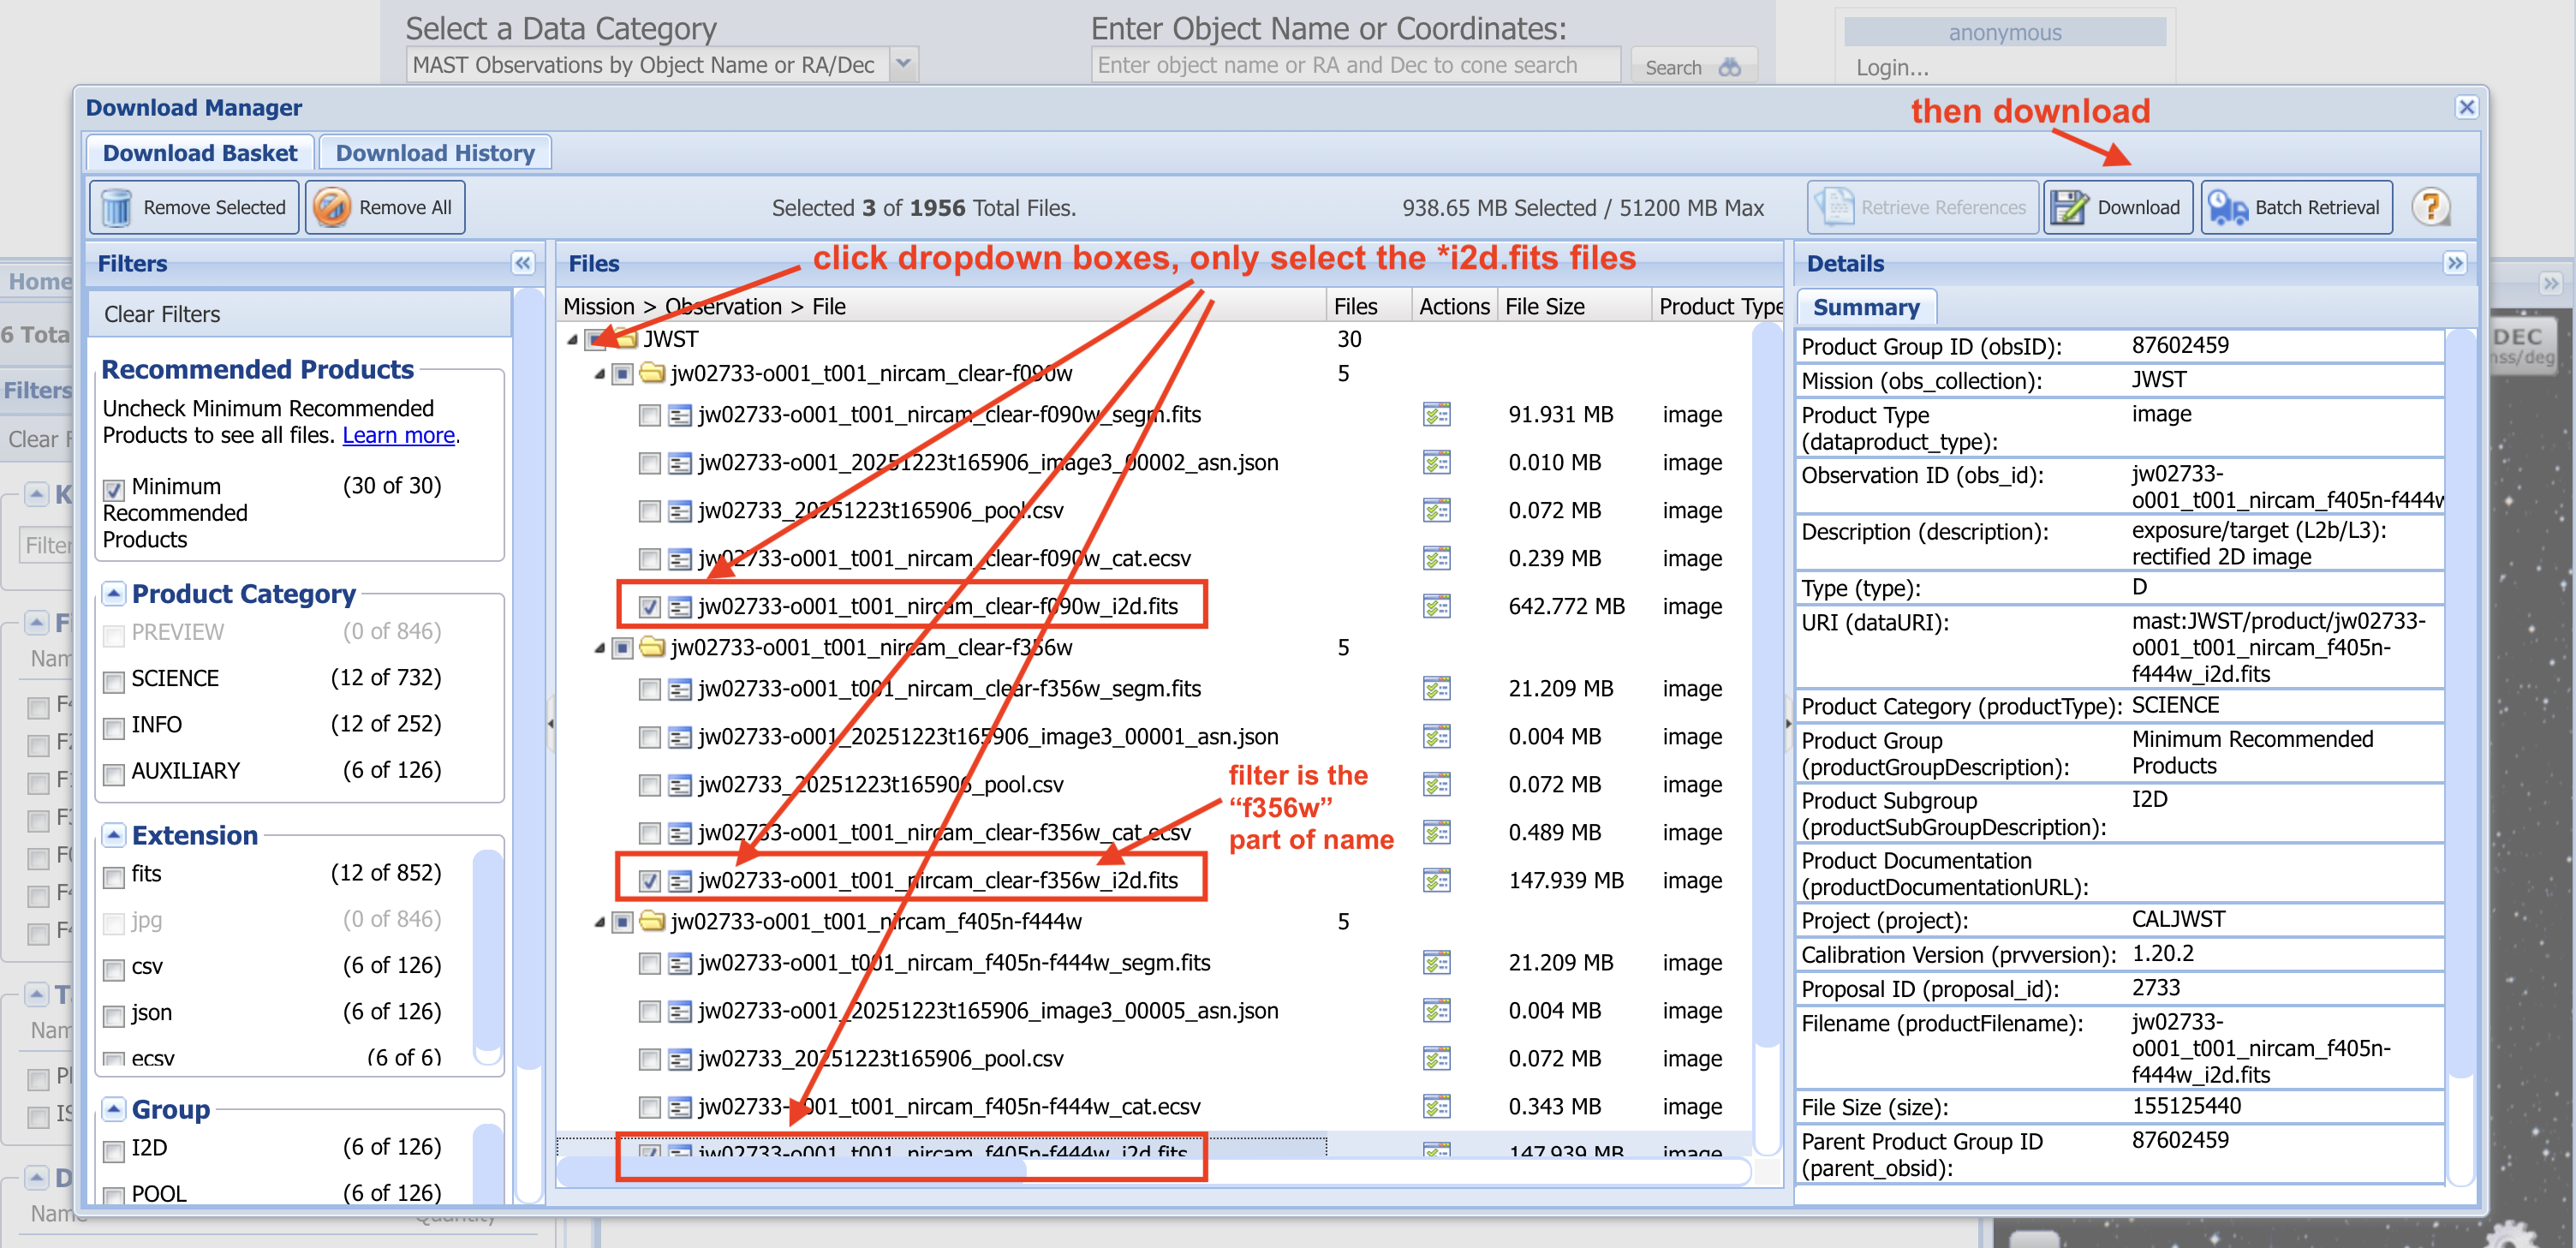
Task: Follow the Learn more link
Action: point(398,435)
